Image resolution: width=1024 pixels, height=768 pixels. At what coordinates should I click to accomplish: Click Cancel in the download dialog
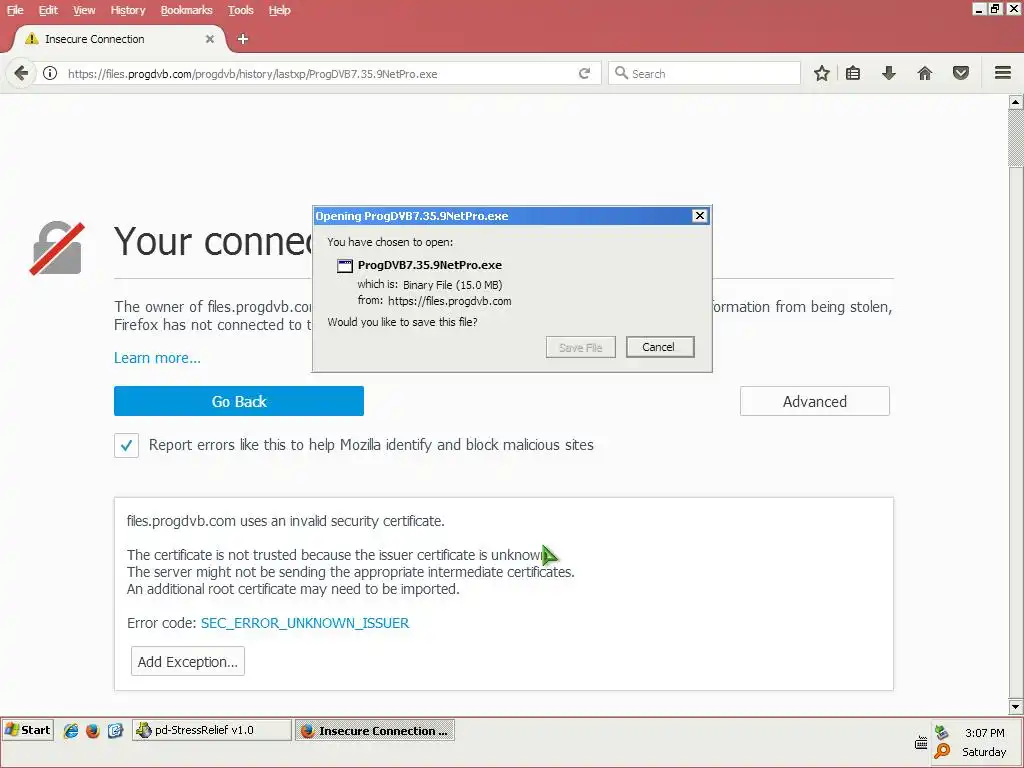(660, 347)
